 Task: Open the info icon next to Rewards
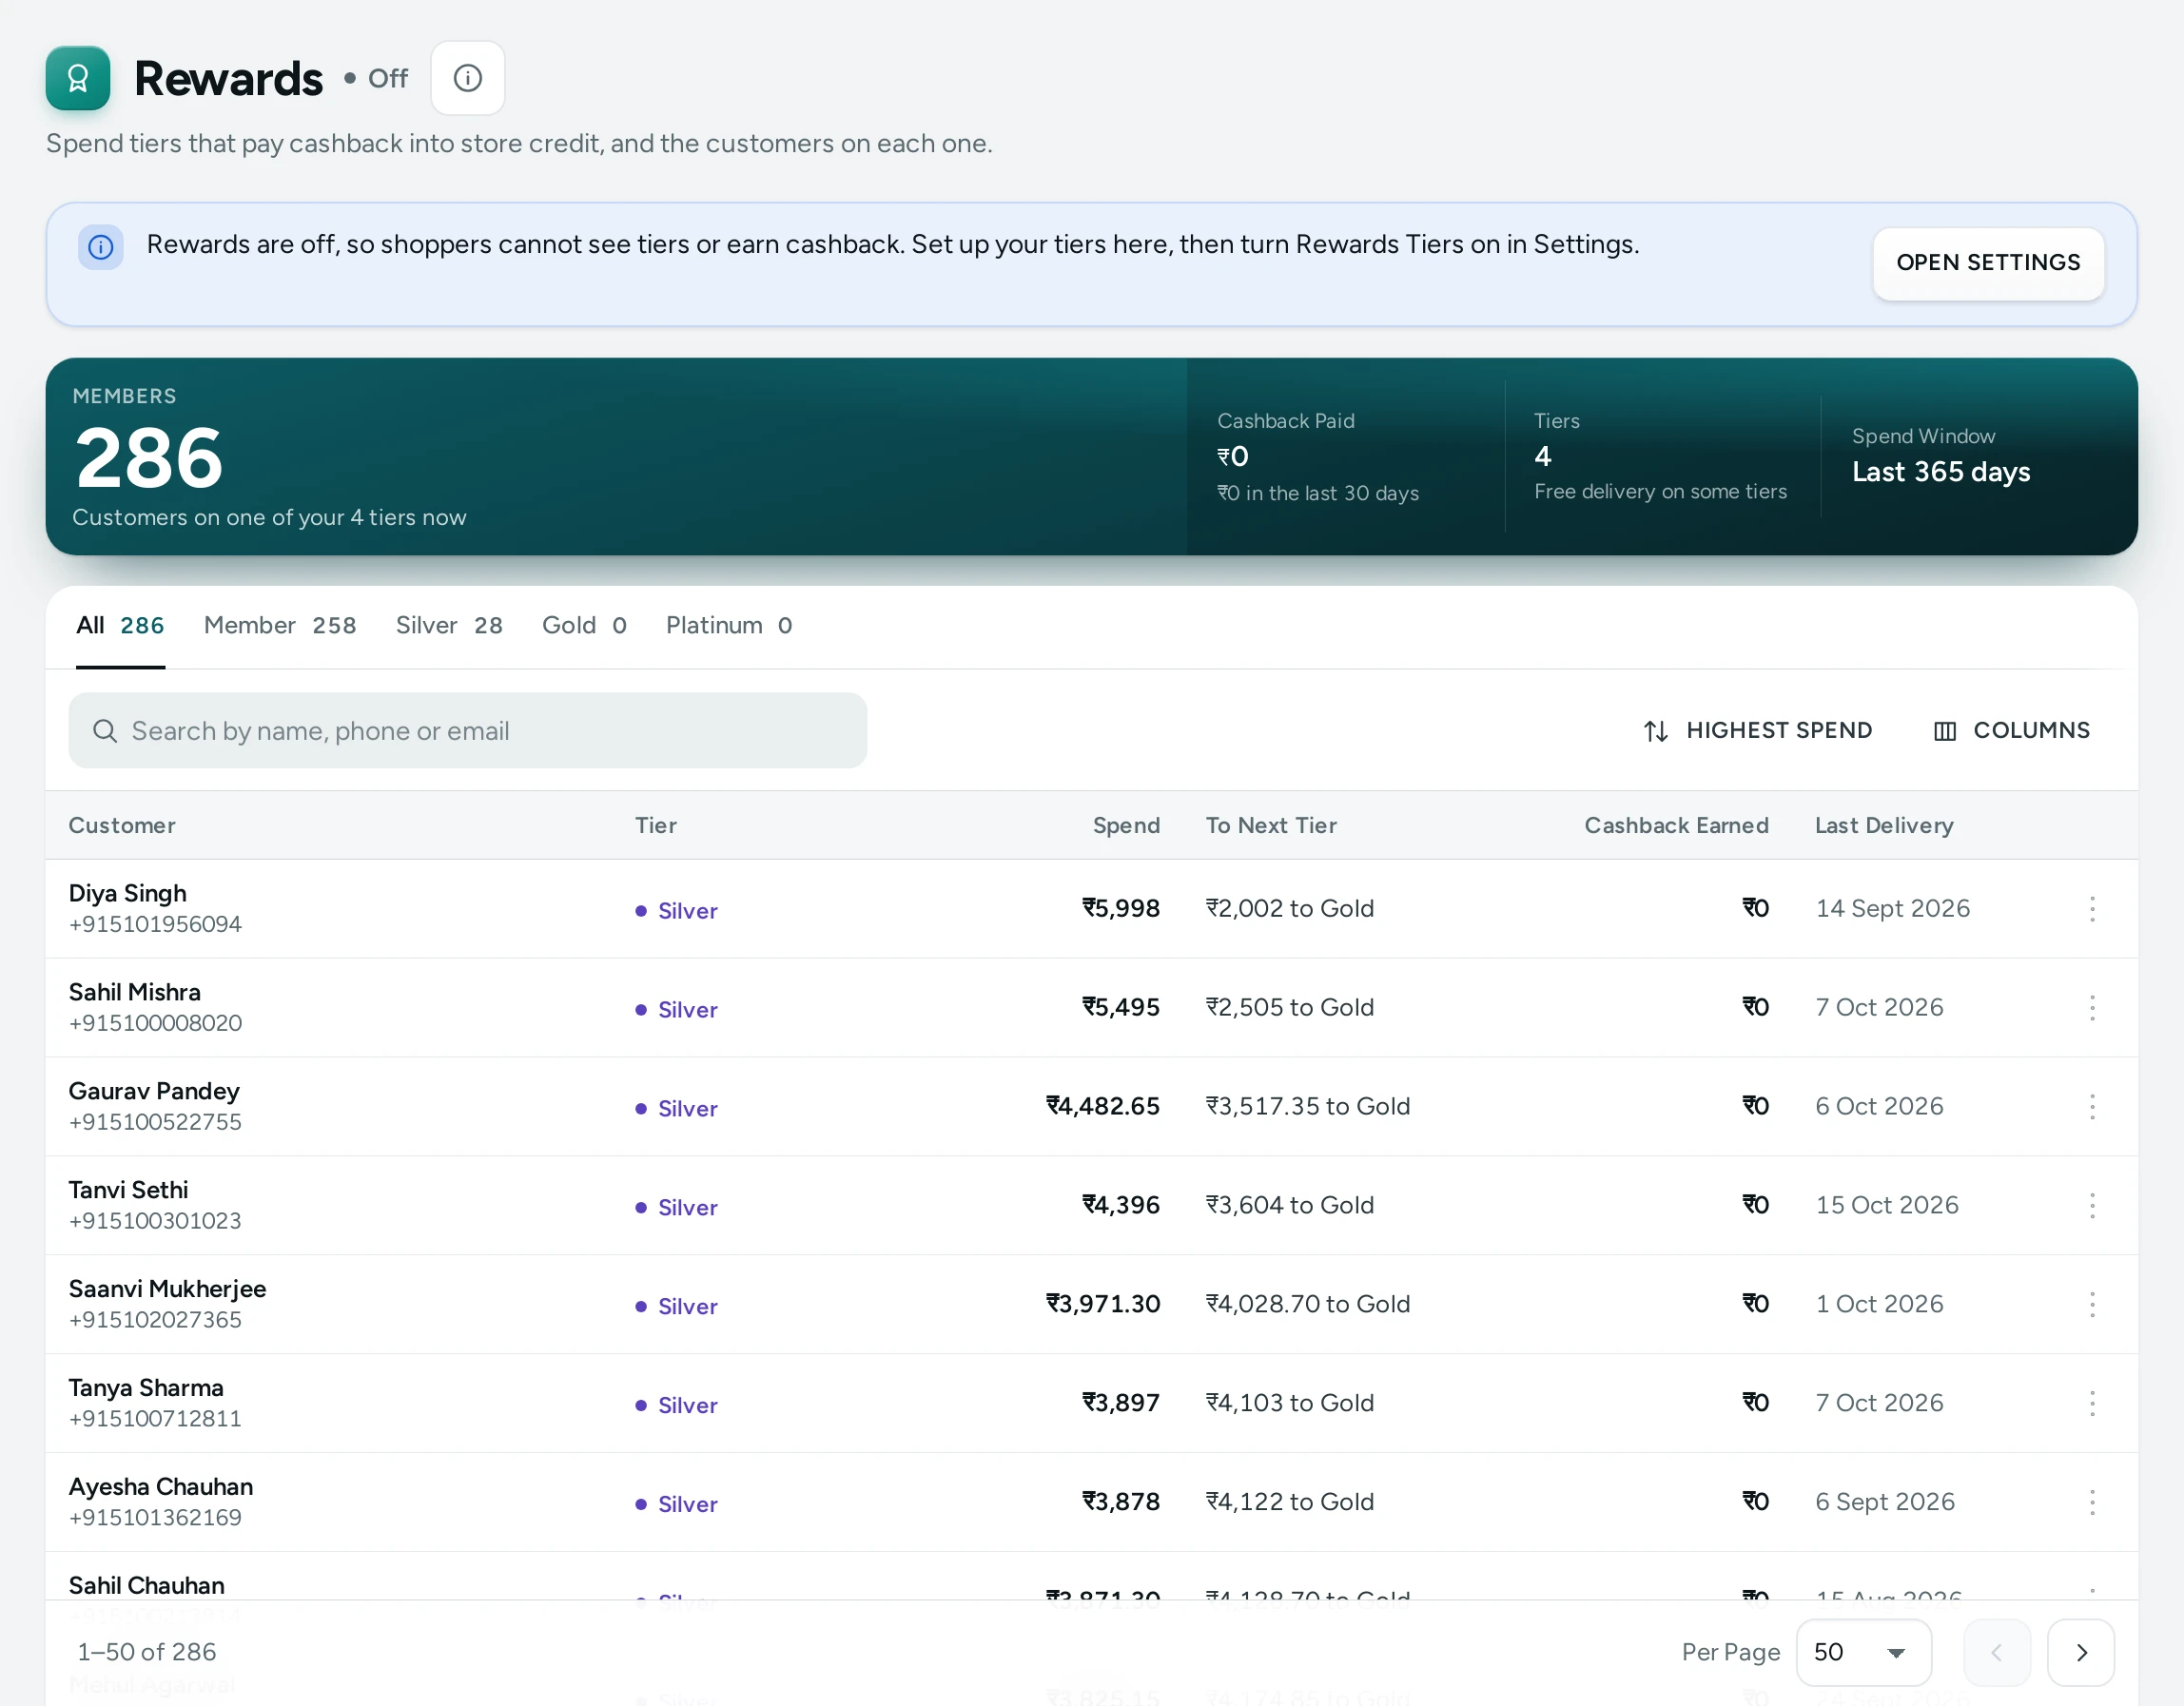pos(468,78)
